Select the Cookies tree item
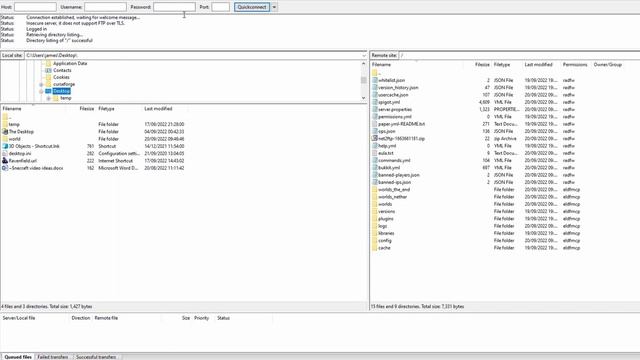Screen dimensions: 640x360 click(x=61, y=78)
